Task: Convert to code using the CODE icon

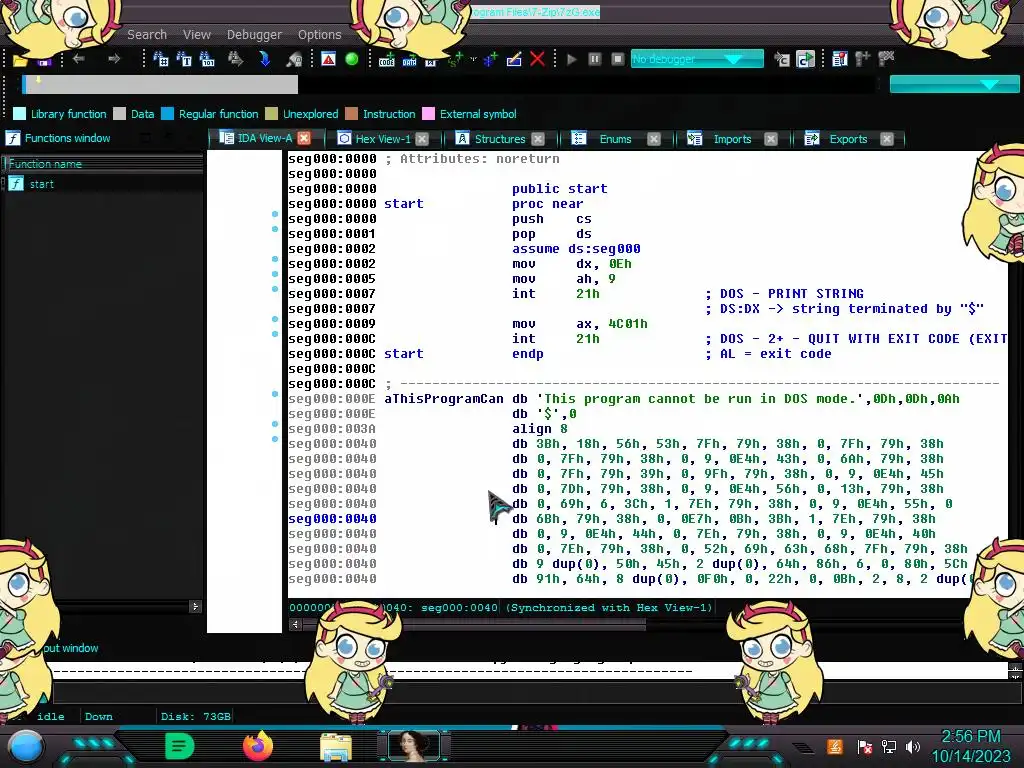Action: (387, 60)
